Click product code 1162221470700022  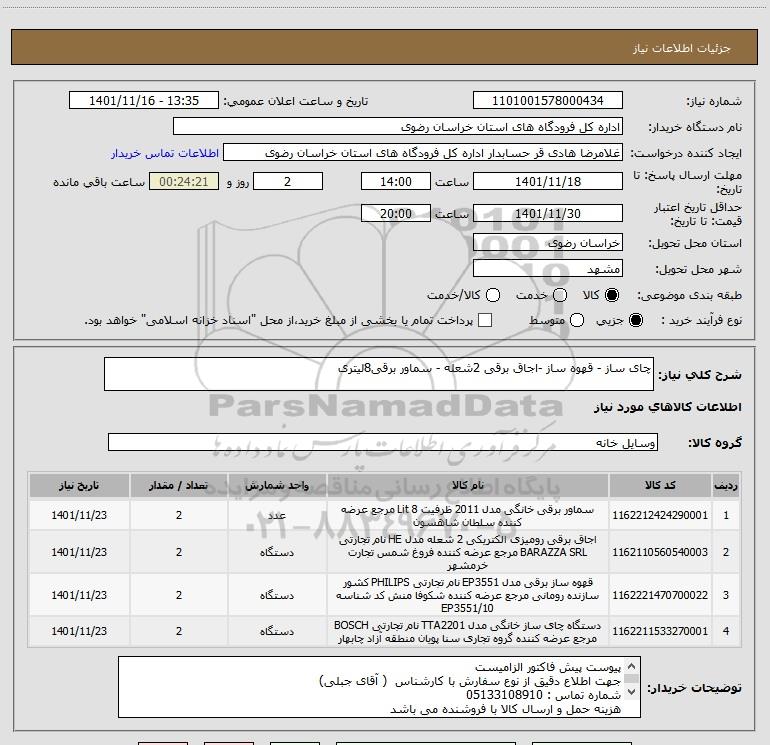click(x=660, y=595)
